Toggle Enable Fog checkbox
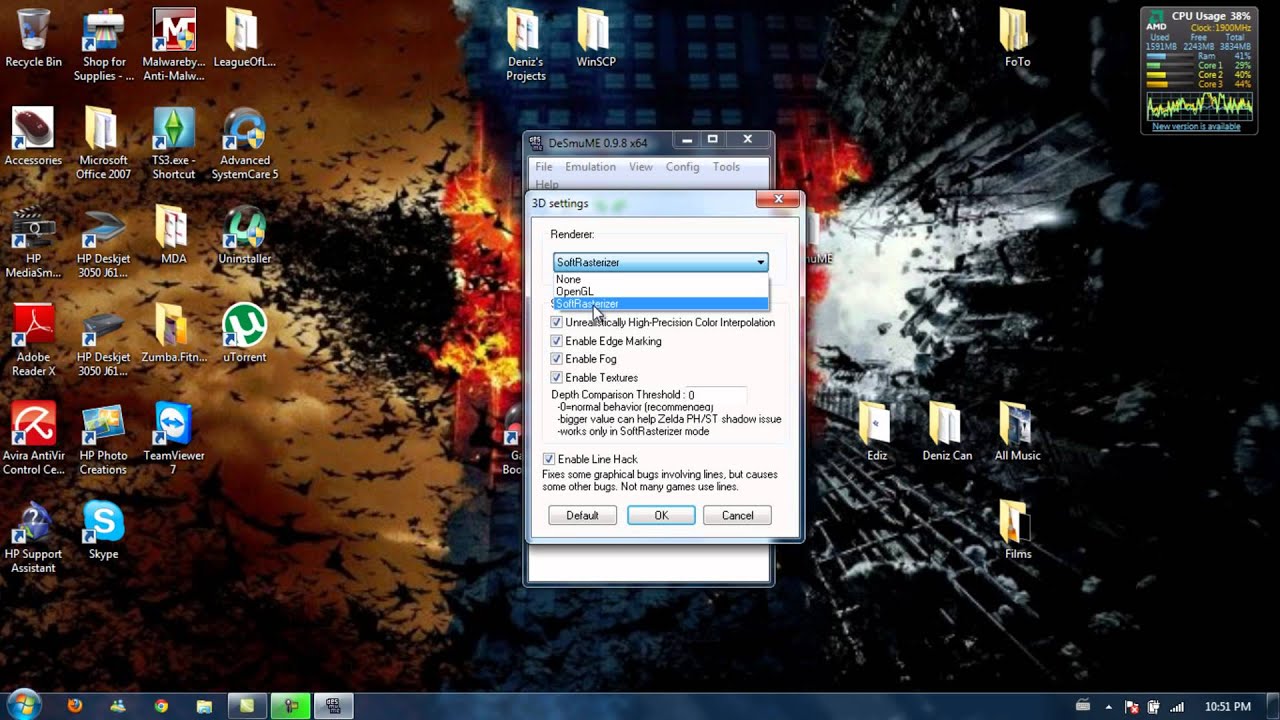Image resolution: width=1280 pixels, height=720 pixels. (x=557, y=359)
